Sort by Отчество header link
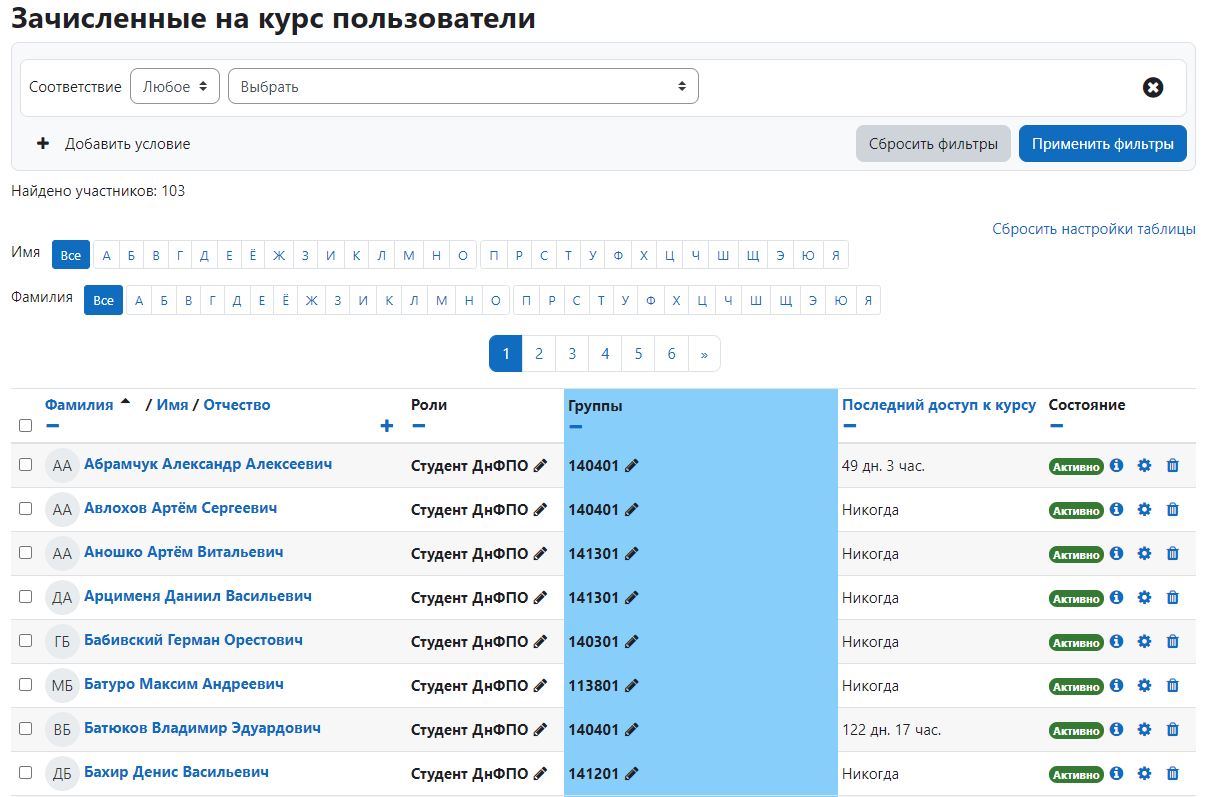This screenshot has height=797, width=1211. (237, 405)
